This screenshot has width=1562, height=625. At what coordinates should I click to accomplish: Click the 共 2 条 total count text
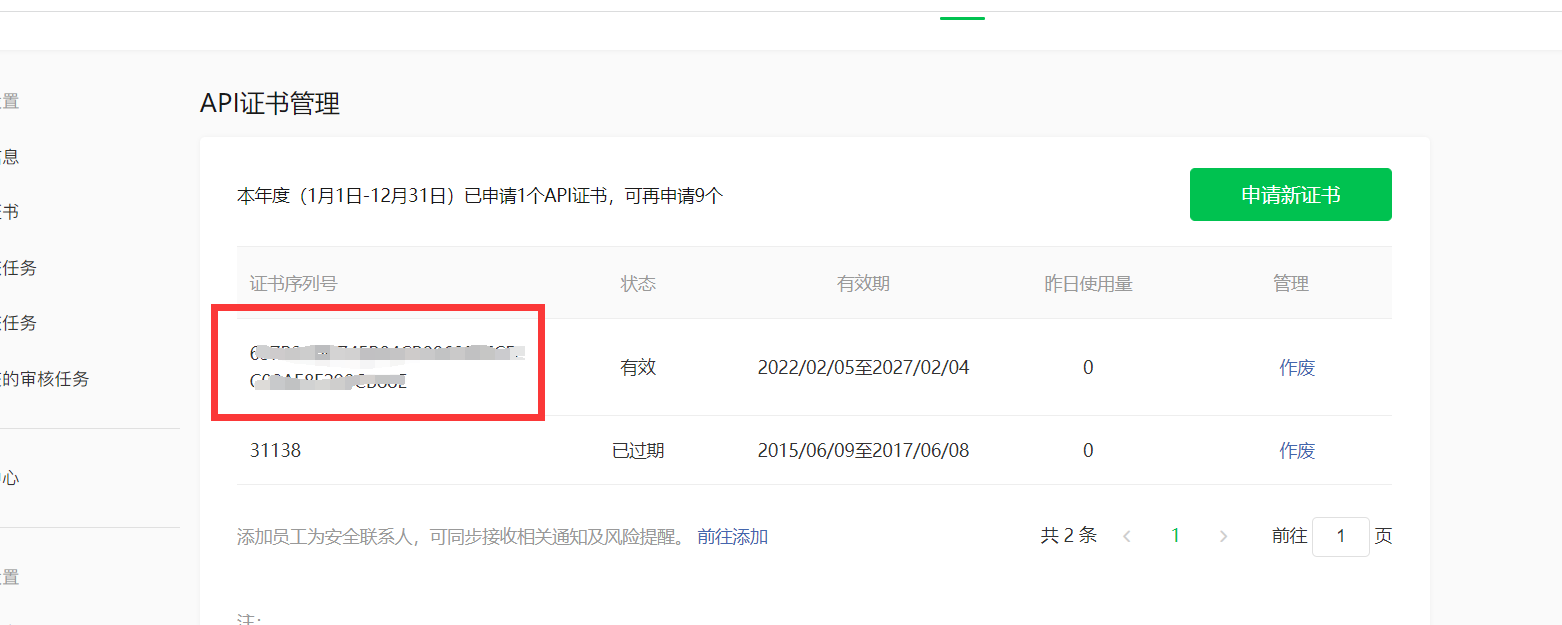[x=1068, y=535]
